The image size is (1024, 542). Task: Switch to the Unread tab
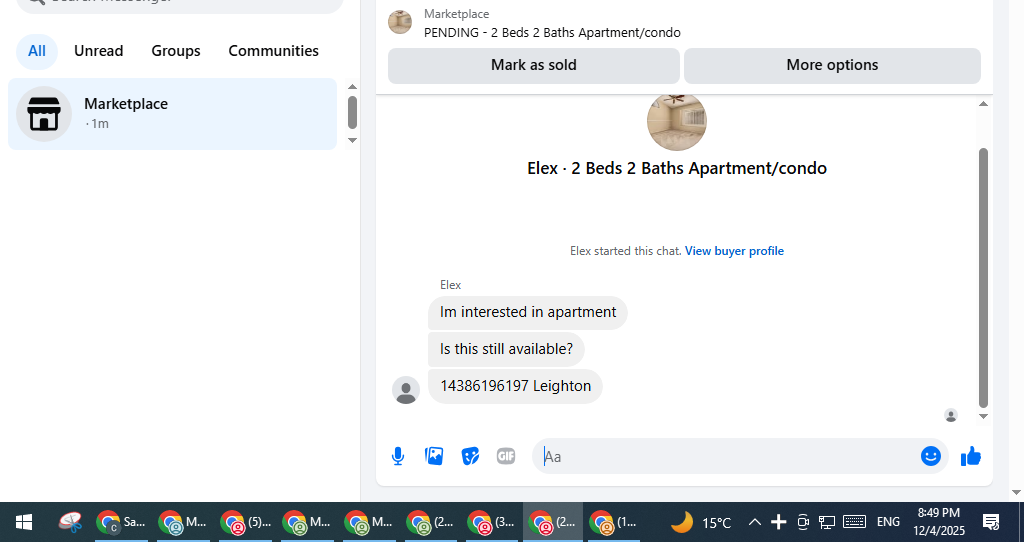pyautogui.click(x=99, y=51)
